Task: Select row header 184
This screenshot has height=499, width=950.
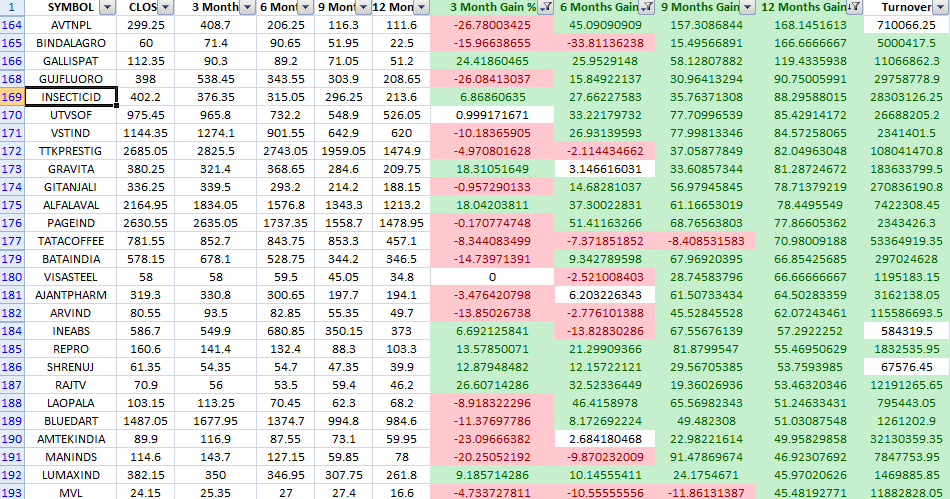Action: (12, 331)
